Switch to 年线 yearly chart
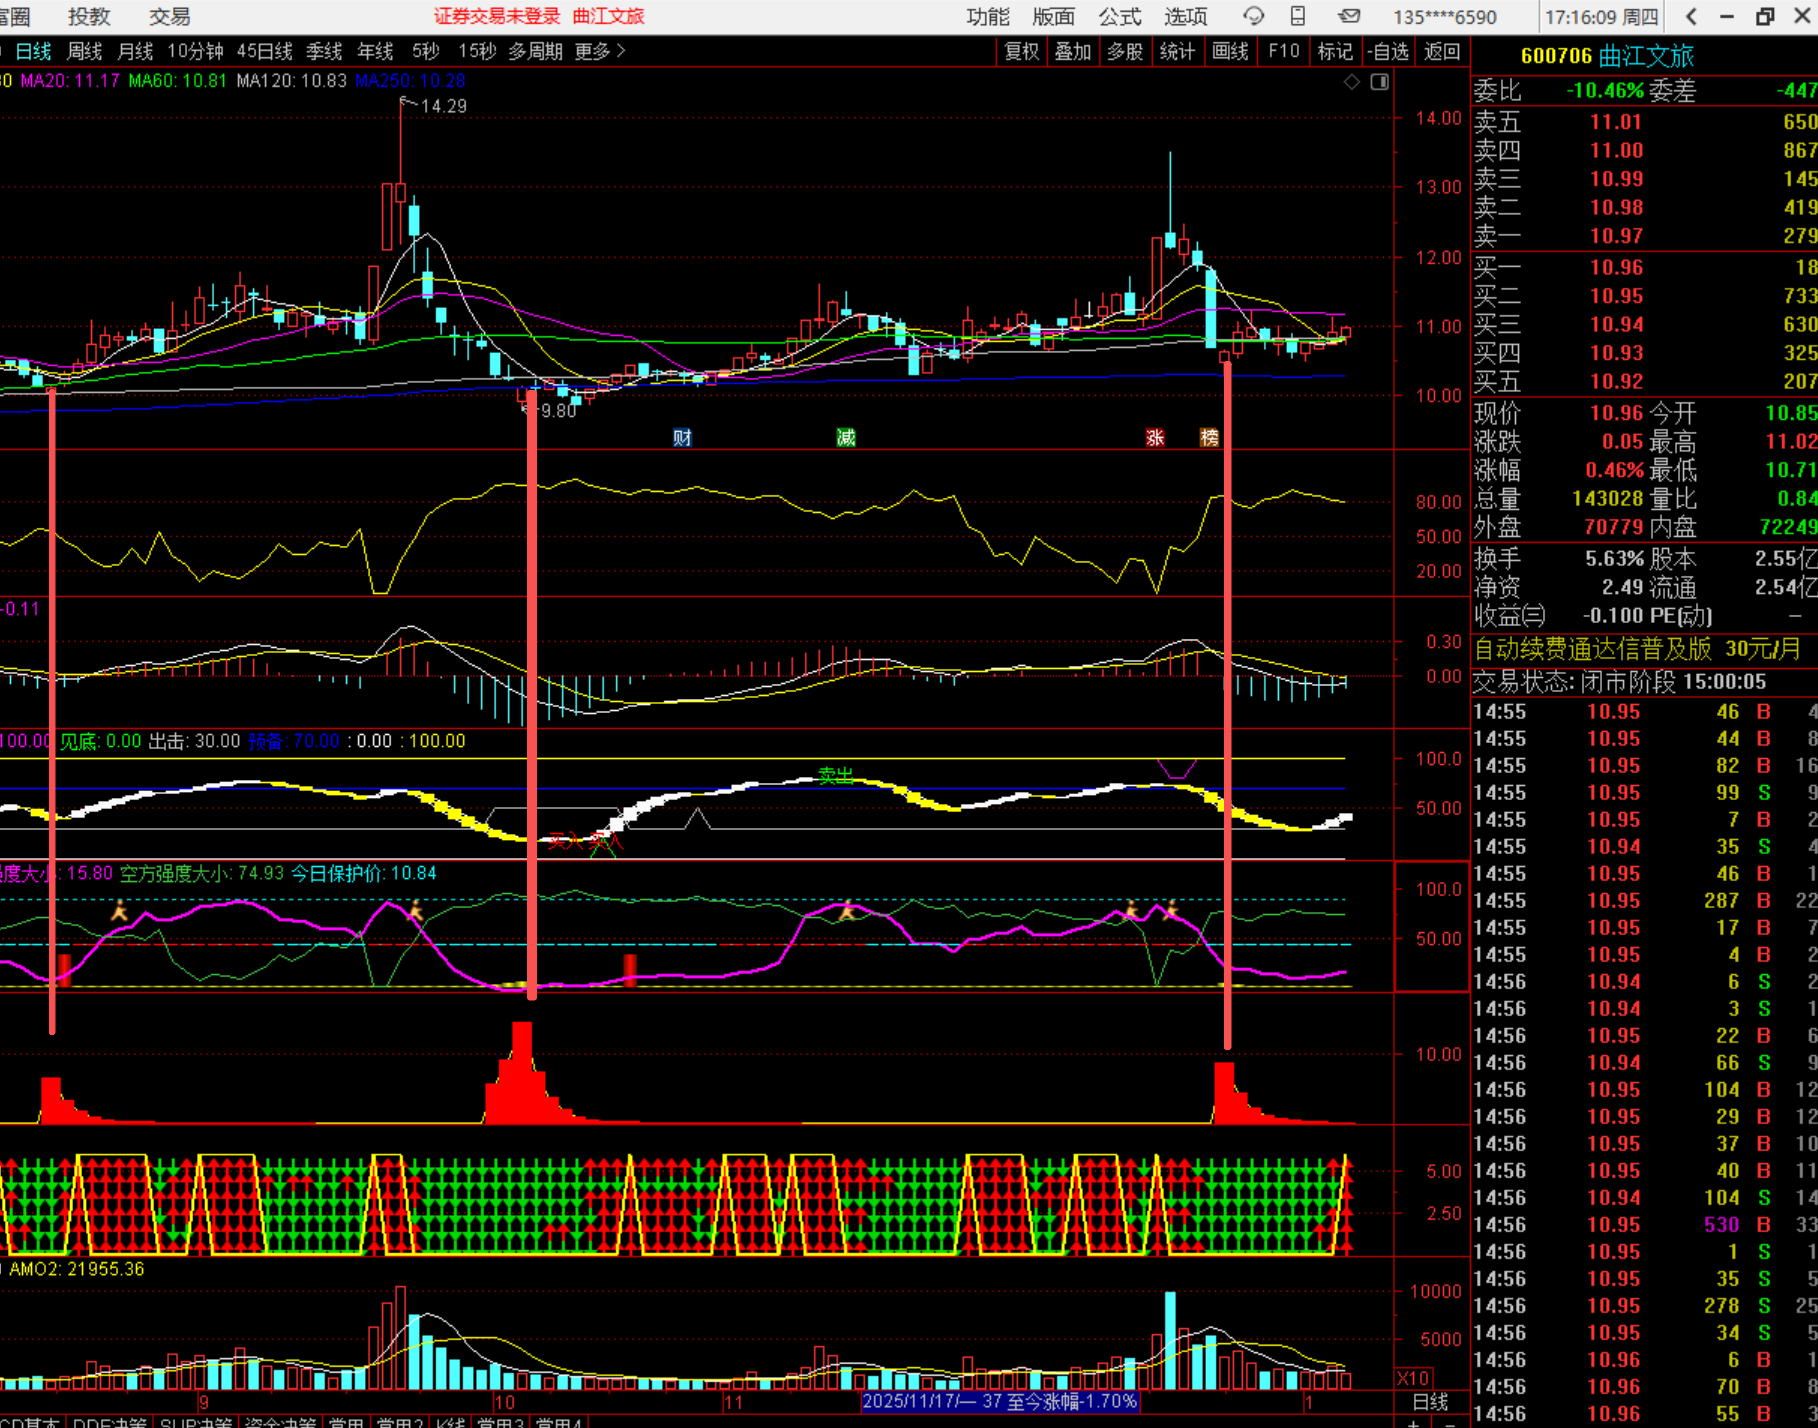1818x1428 pixels. click(375, 51)
